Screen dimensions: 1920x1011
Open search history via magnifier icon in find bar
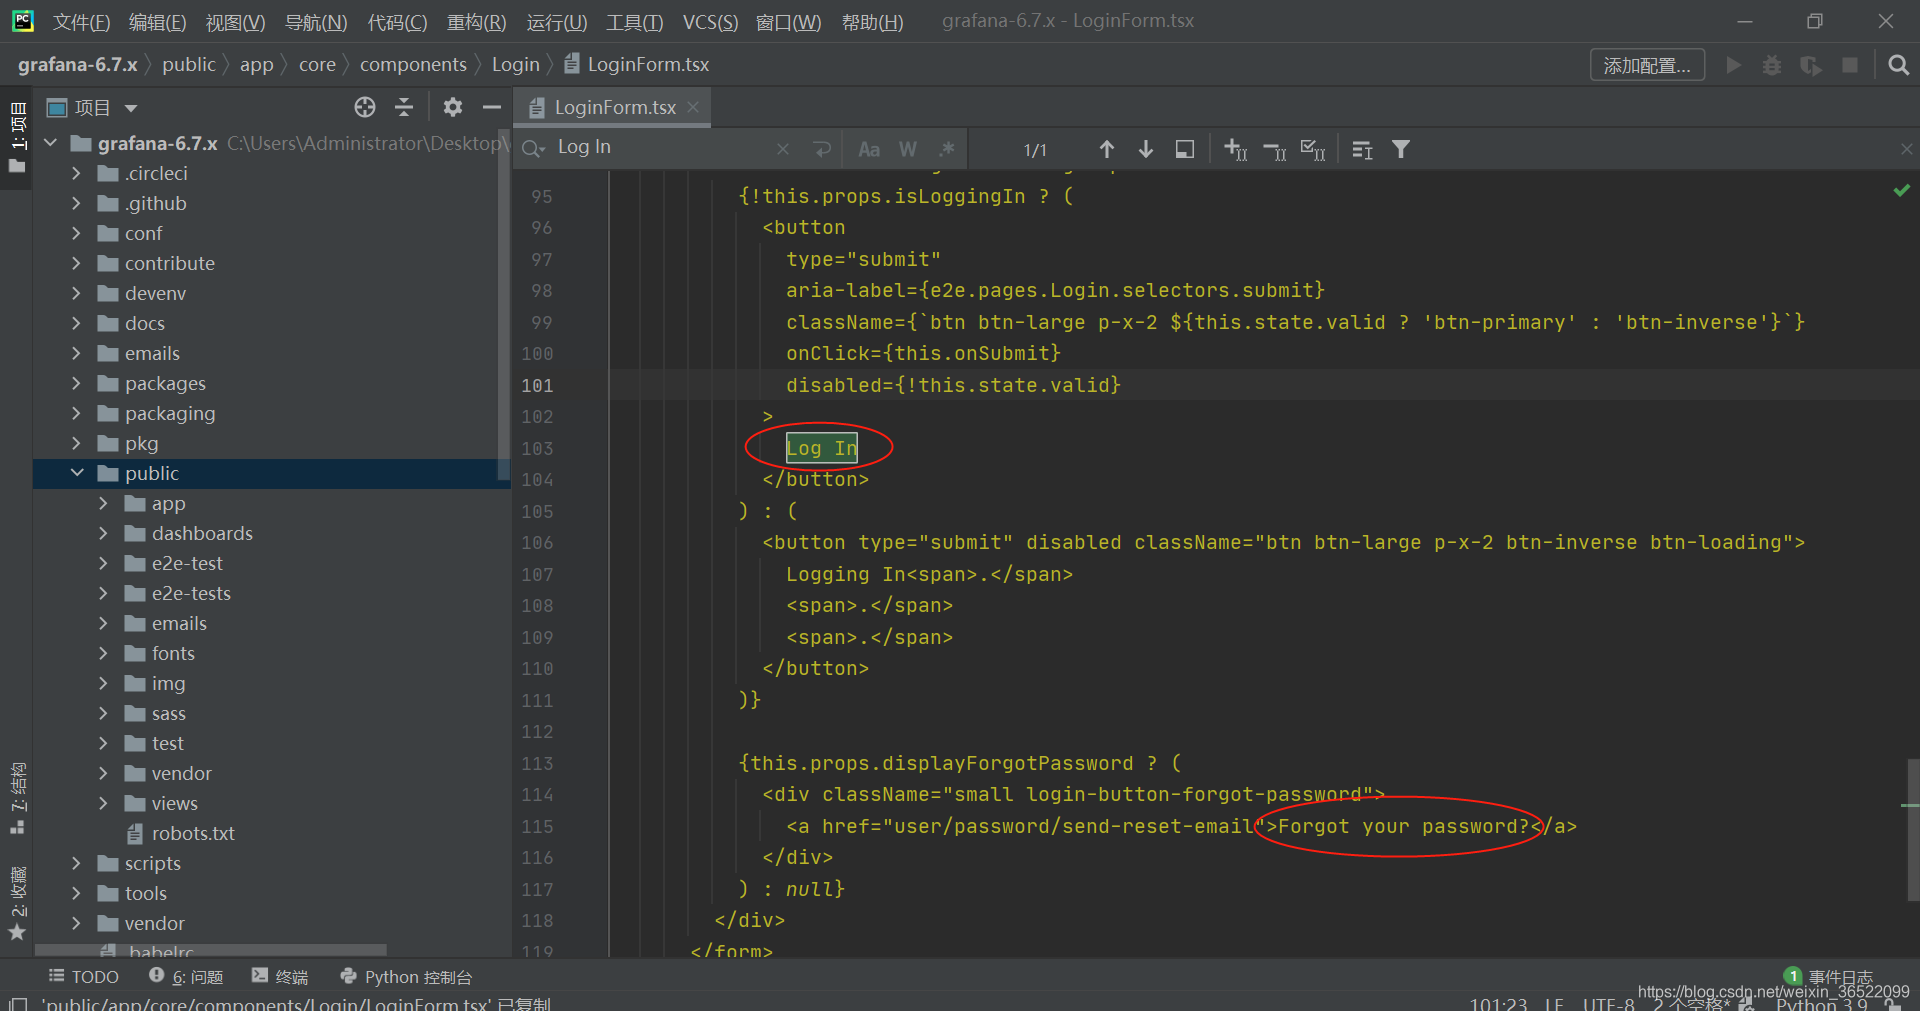pos(533,148)
